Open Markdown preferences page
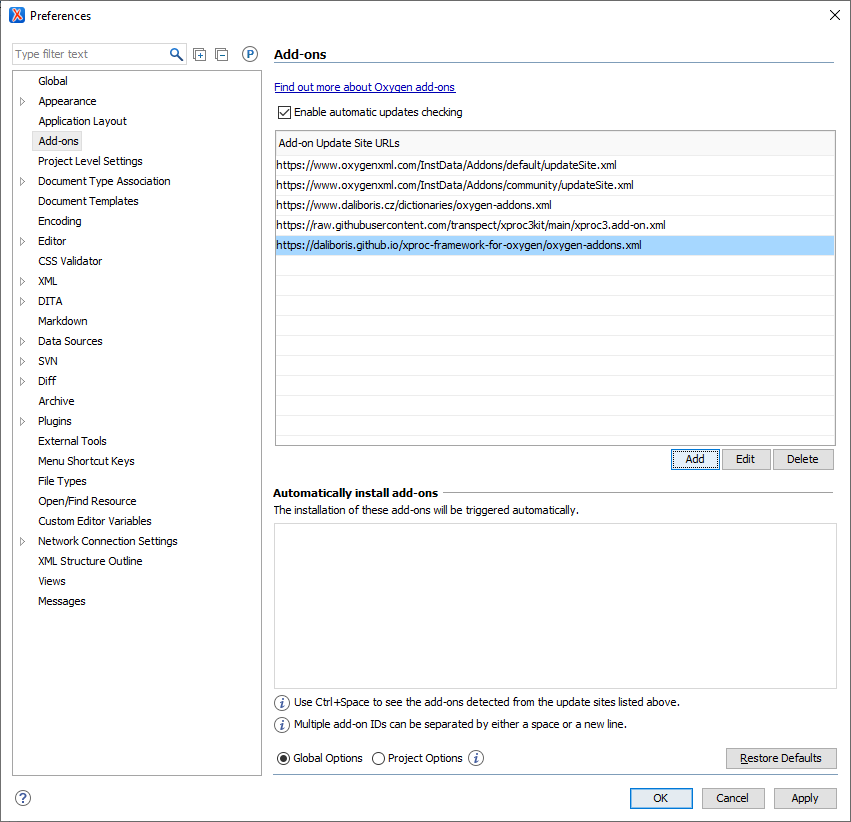Image resolution: width=851 pixels, height=822 pixels. (x=62, y=321)
